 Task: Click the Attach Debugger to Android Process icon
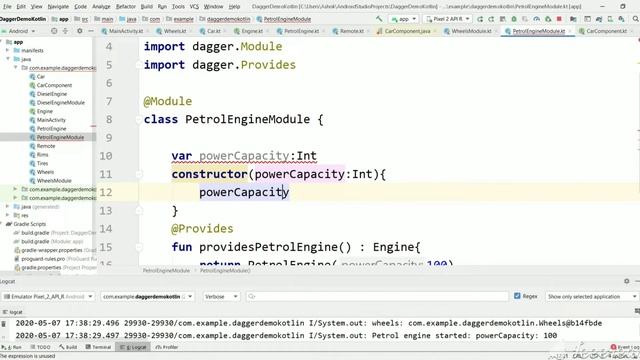tap(548, 19)
